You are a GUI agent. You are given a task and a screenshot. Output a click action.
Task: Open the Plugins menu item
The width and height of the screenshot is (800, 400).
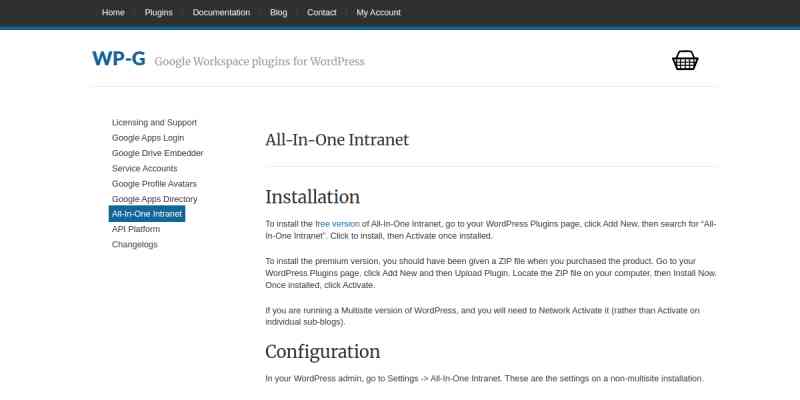tap(159, 12)
